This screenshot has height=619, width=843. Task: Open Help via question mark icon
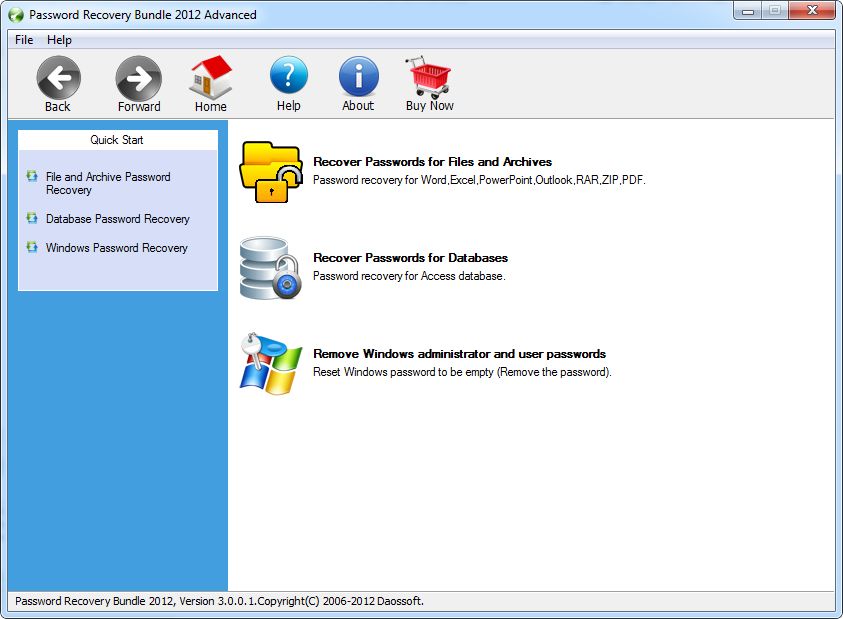(288, 76)
